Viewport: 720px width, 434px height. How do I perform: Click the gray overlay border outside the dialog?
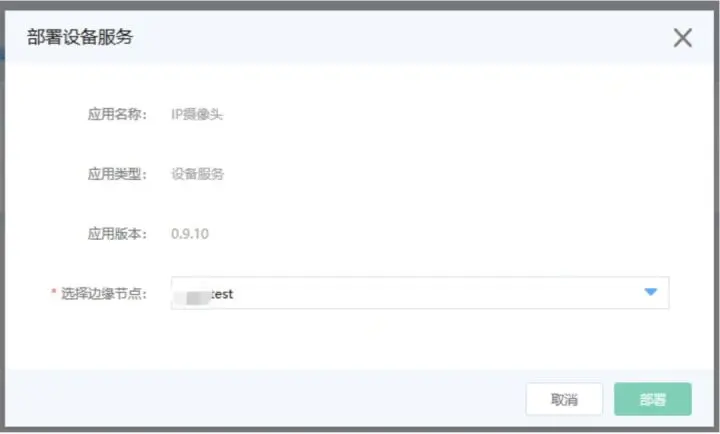[360, 5]
